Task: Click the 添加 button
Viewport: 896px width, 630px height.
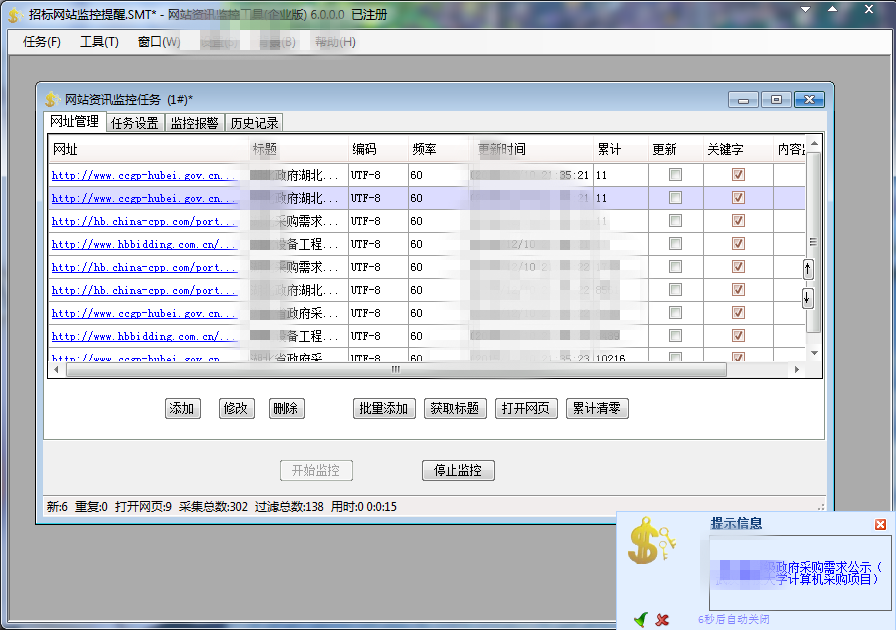Action: coord(182,408)
